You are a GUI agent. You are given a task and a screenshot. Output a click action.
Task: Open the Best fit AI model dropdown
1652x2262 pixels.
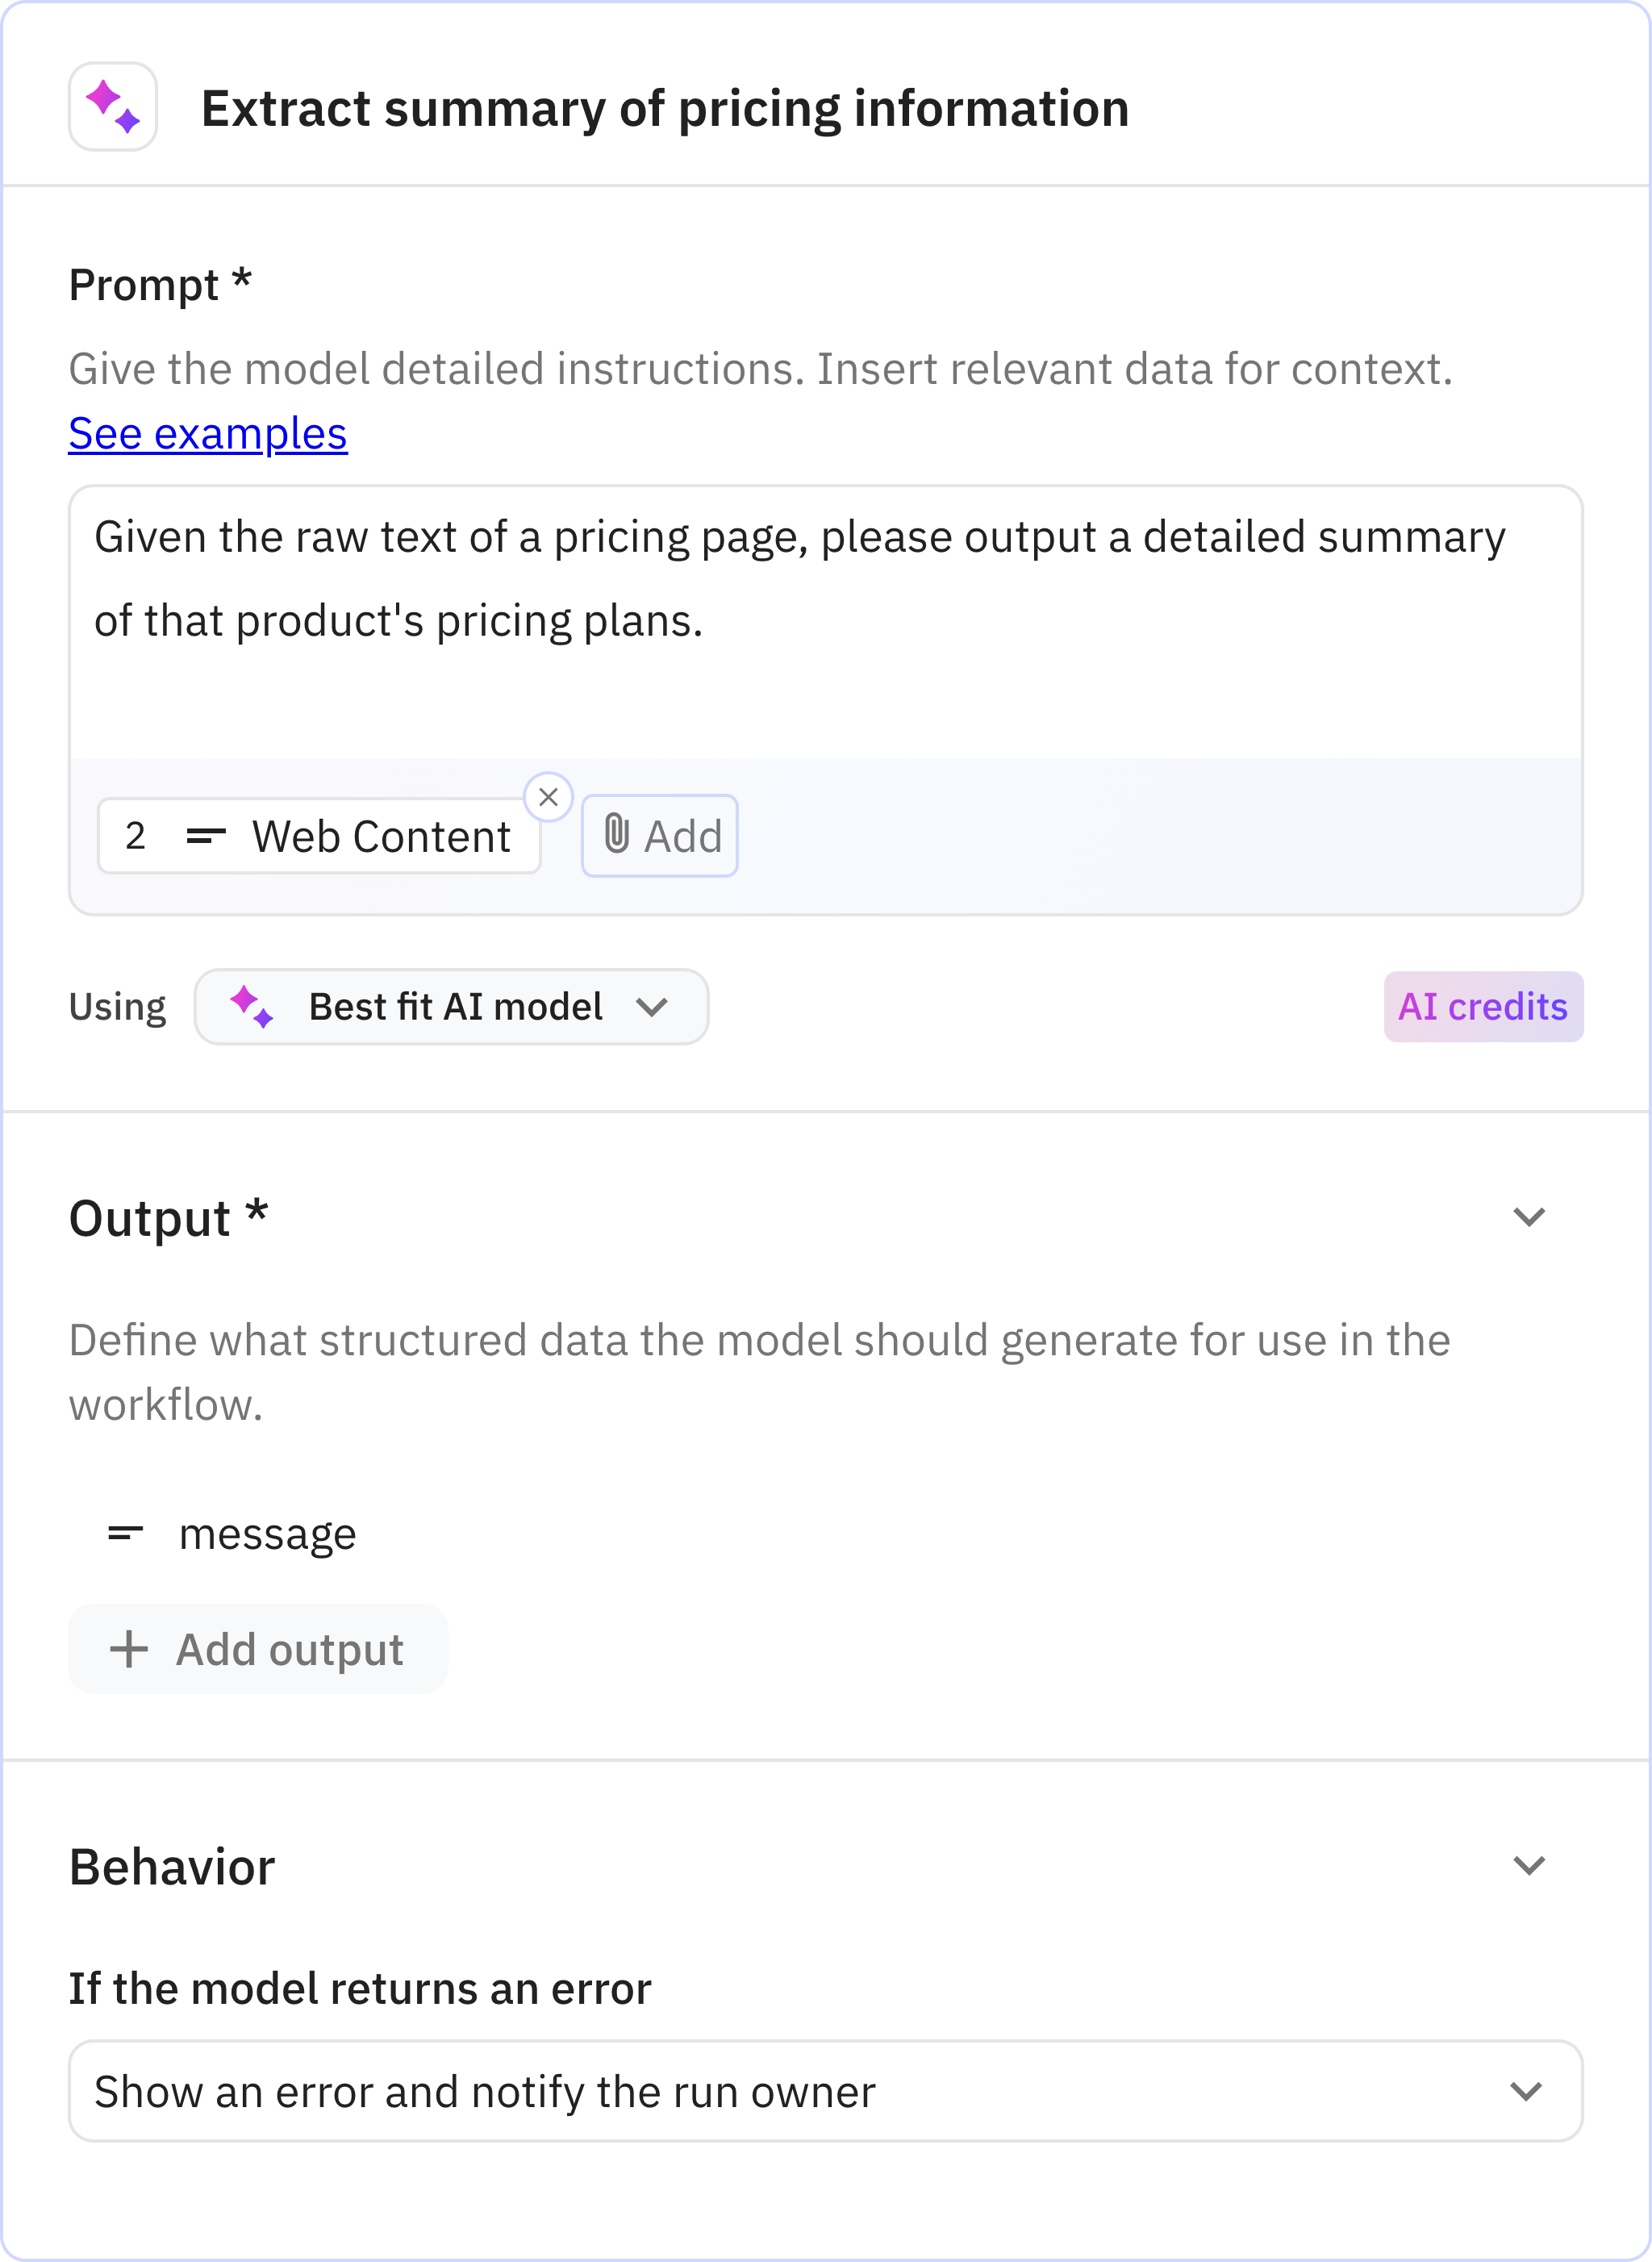[x=451, y=1007]
